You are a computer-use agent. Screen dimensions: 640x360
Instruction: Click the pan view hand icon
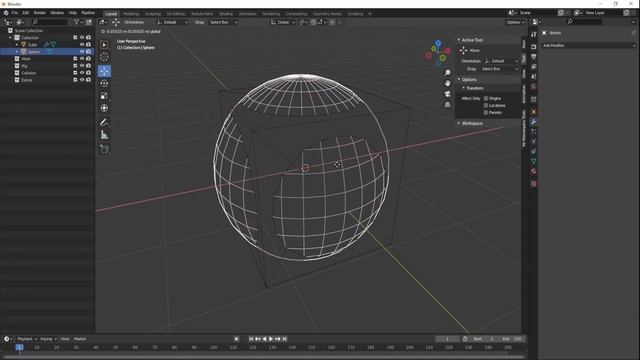[x=447, y=83]
